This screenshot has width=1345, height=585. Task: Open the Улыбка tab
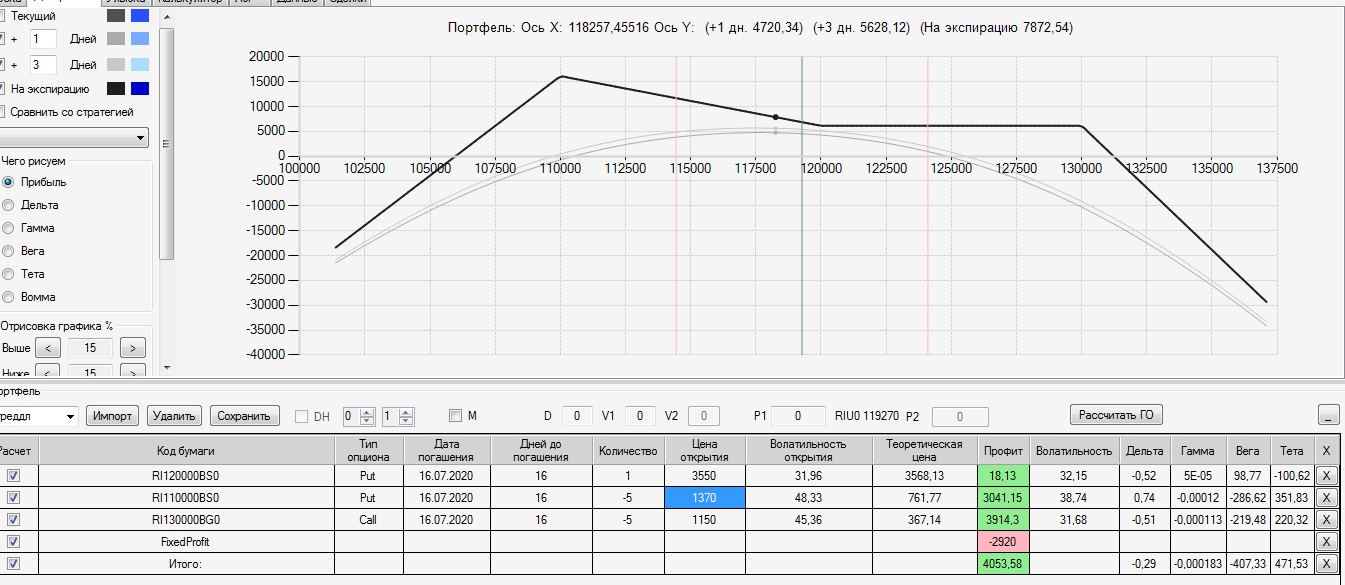[x=127, y=2]
